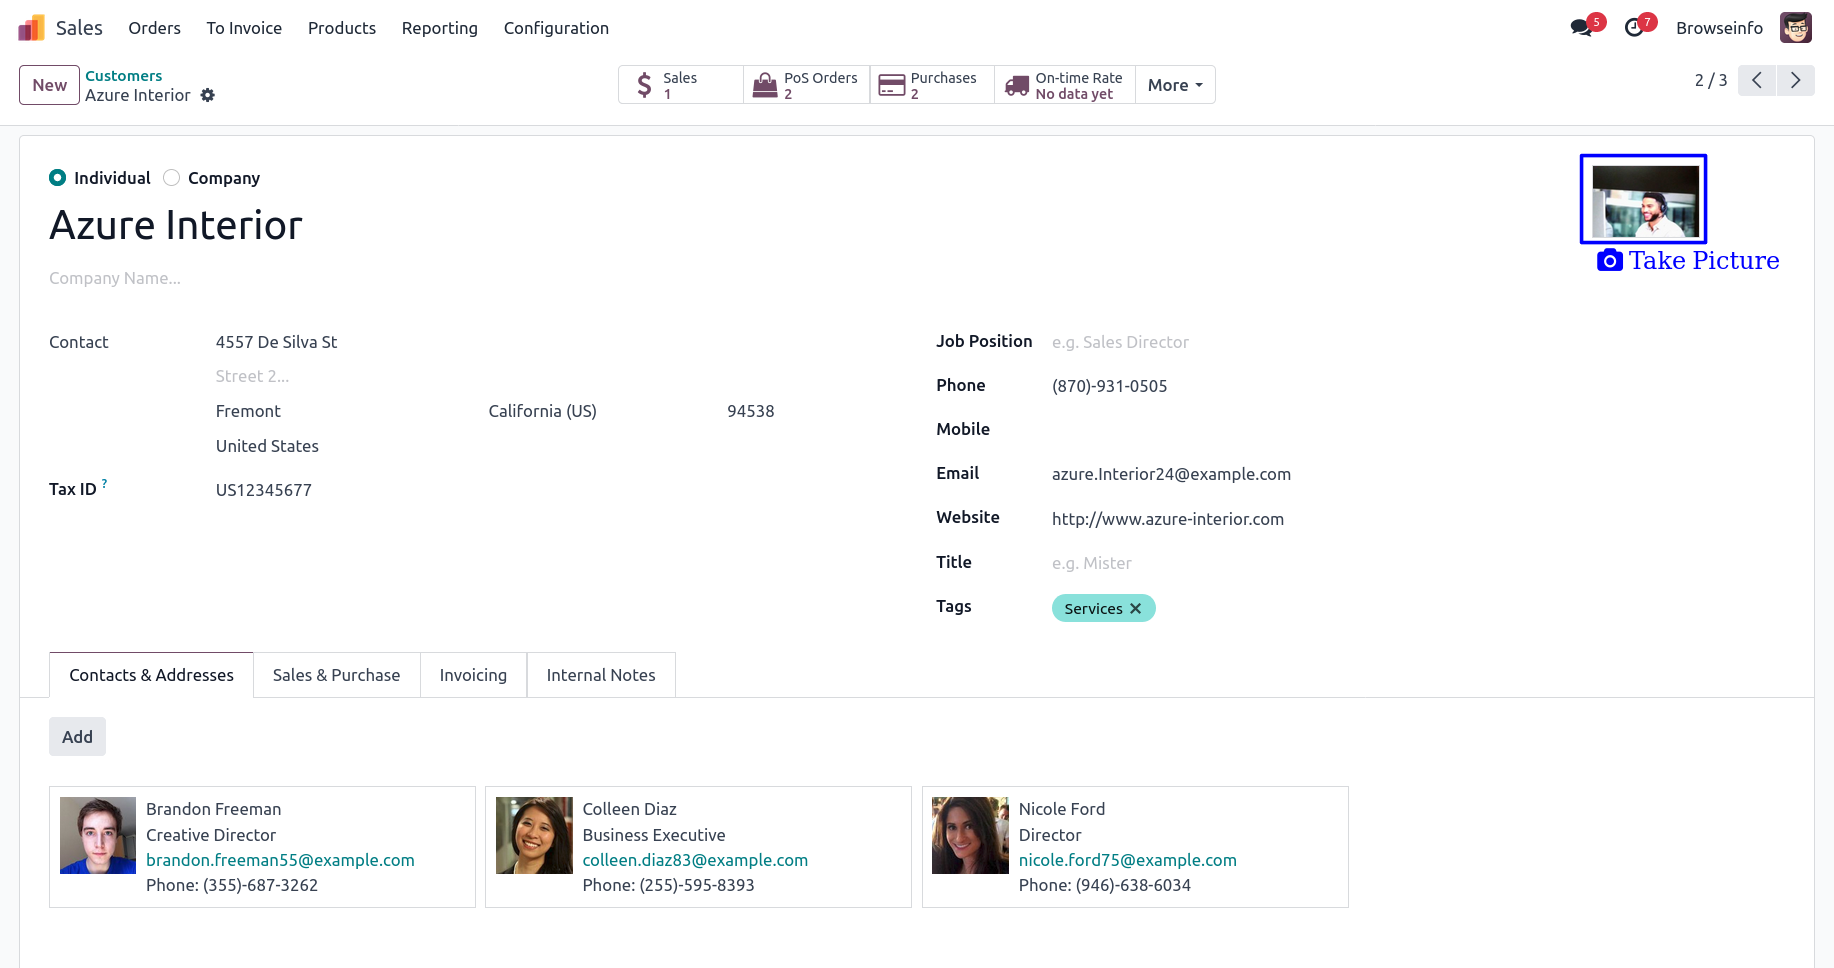Remove the Services tag with its X

[x=1135, y=608]
